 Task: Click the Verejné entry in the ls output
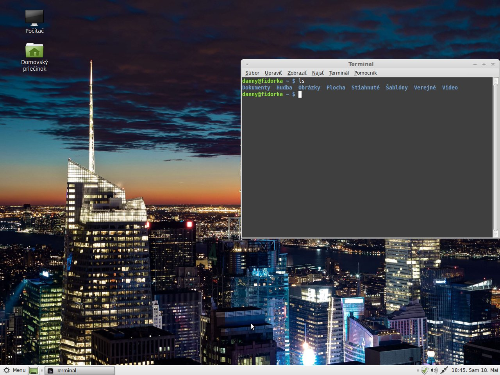pos(425,88)
